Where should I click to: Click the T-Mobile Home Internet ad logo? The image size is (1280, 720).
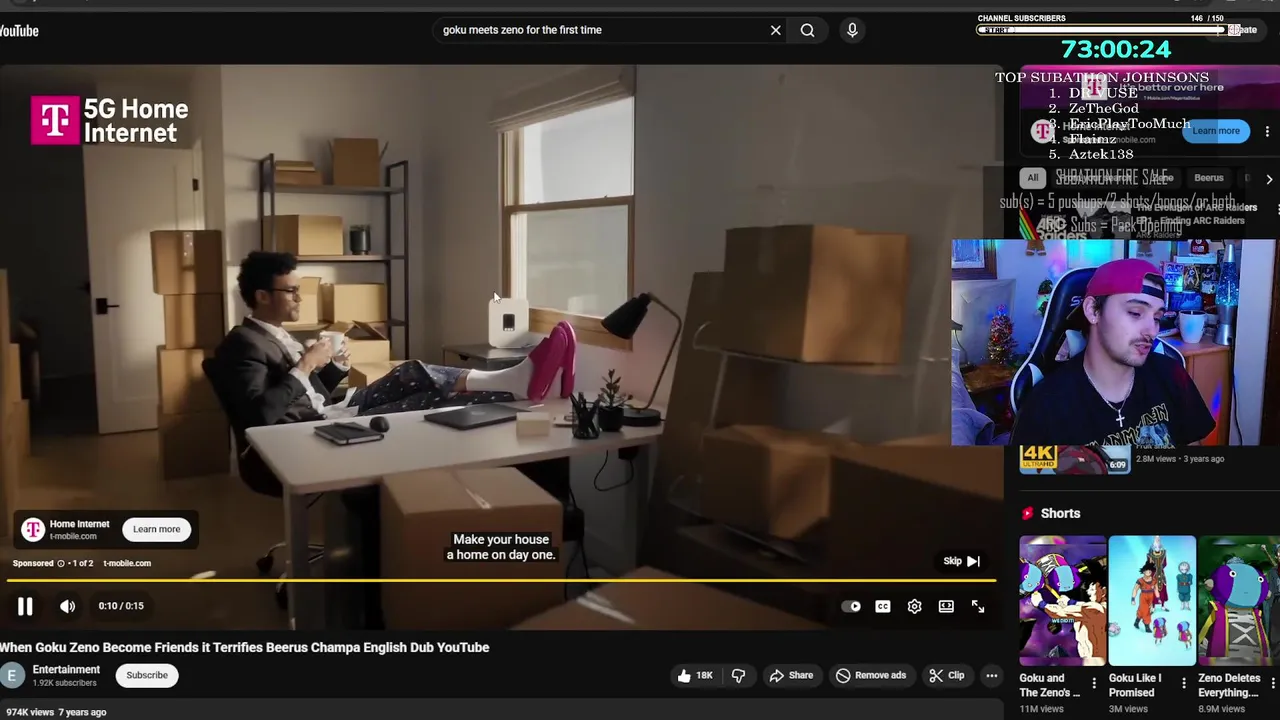[x=33, y=529]
